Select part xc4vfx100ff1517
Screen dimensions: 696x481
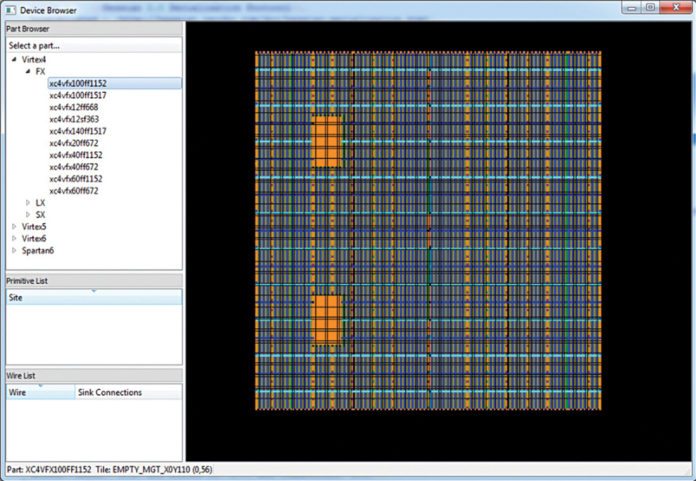pyautogui.click(x=78, y=96)
